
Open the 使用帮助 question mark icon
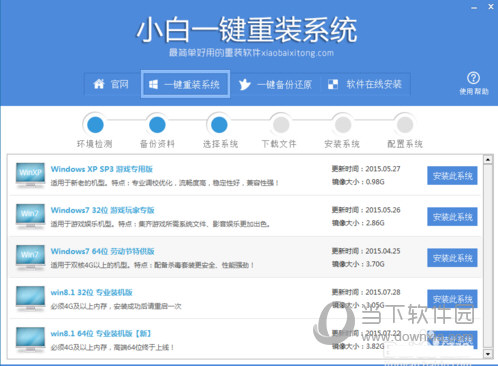(473, 78)
